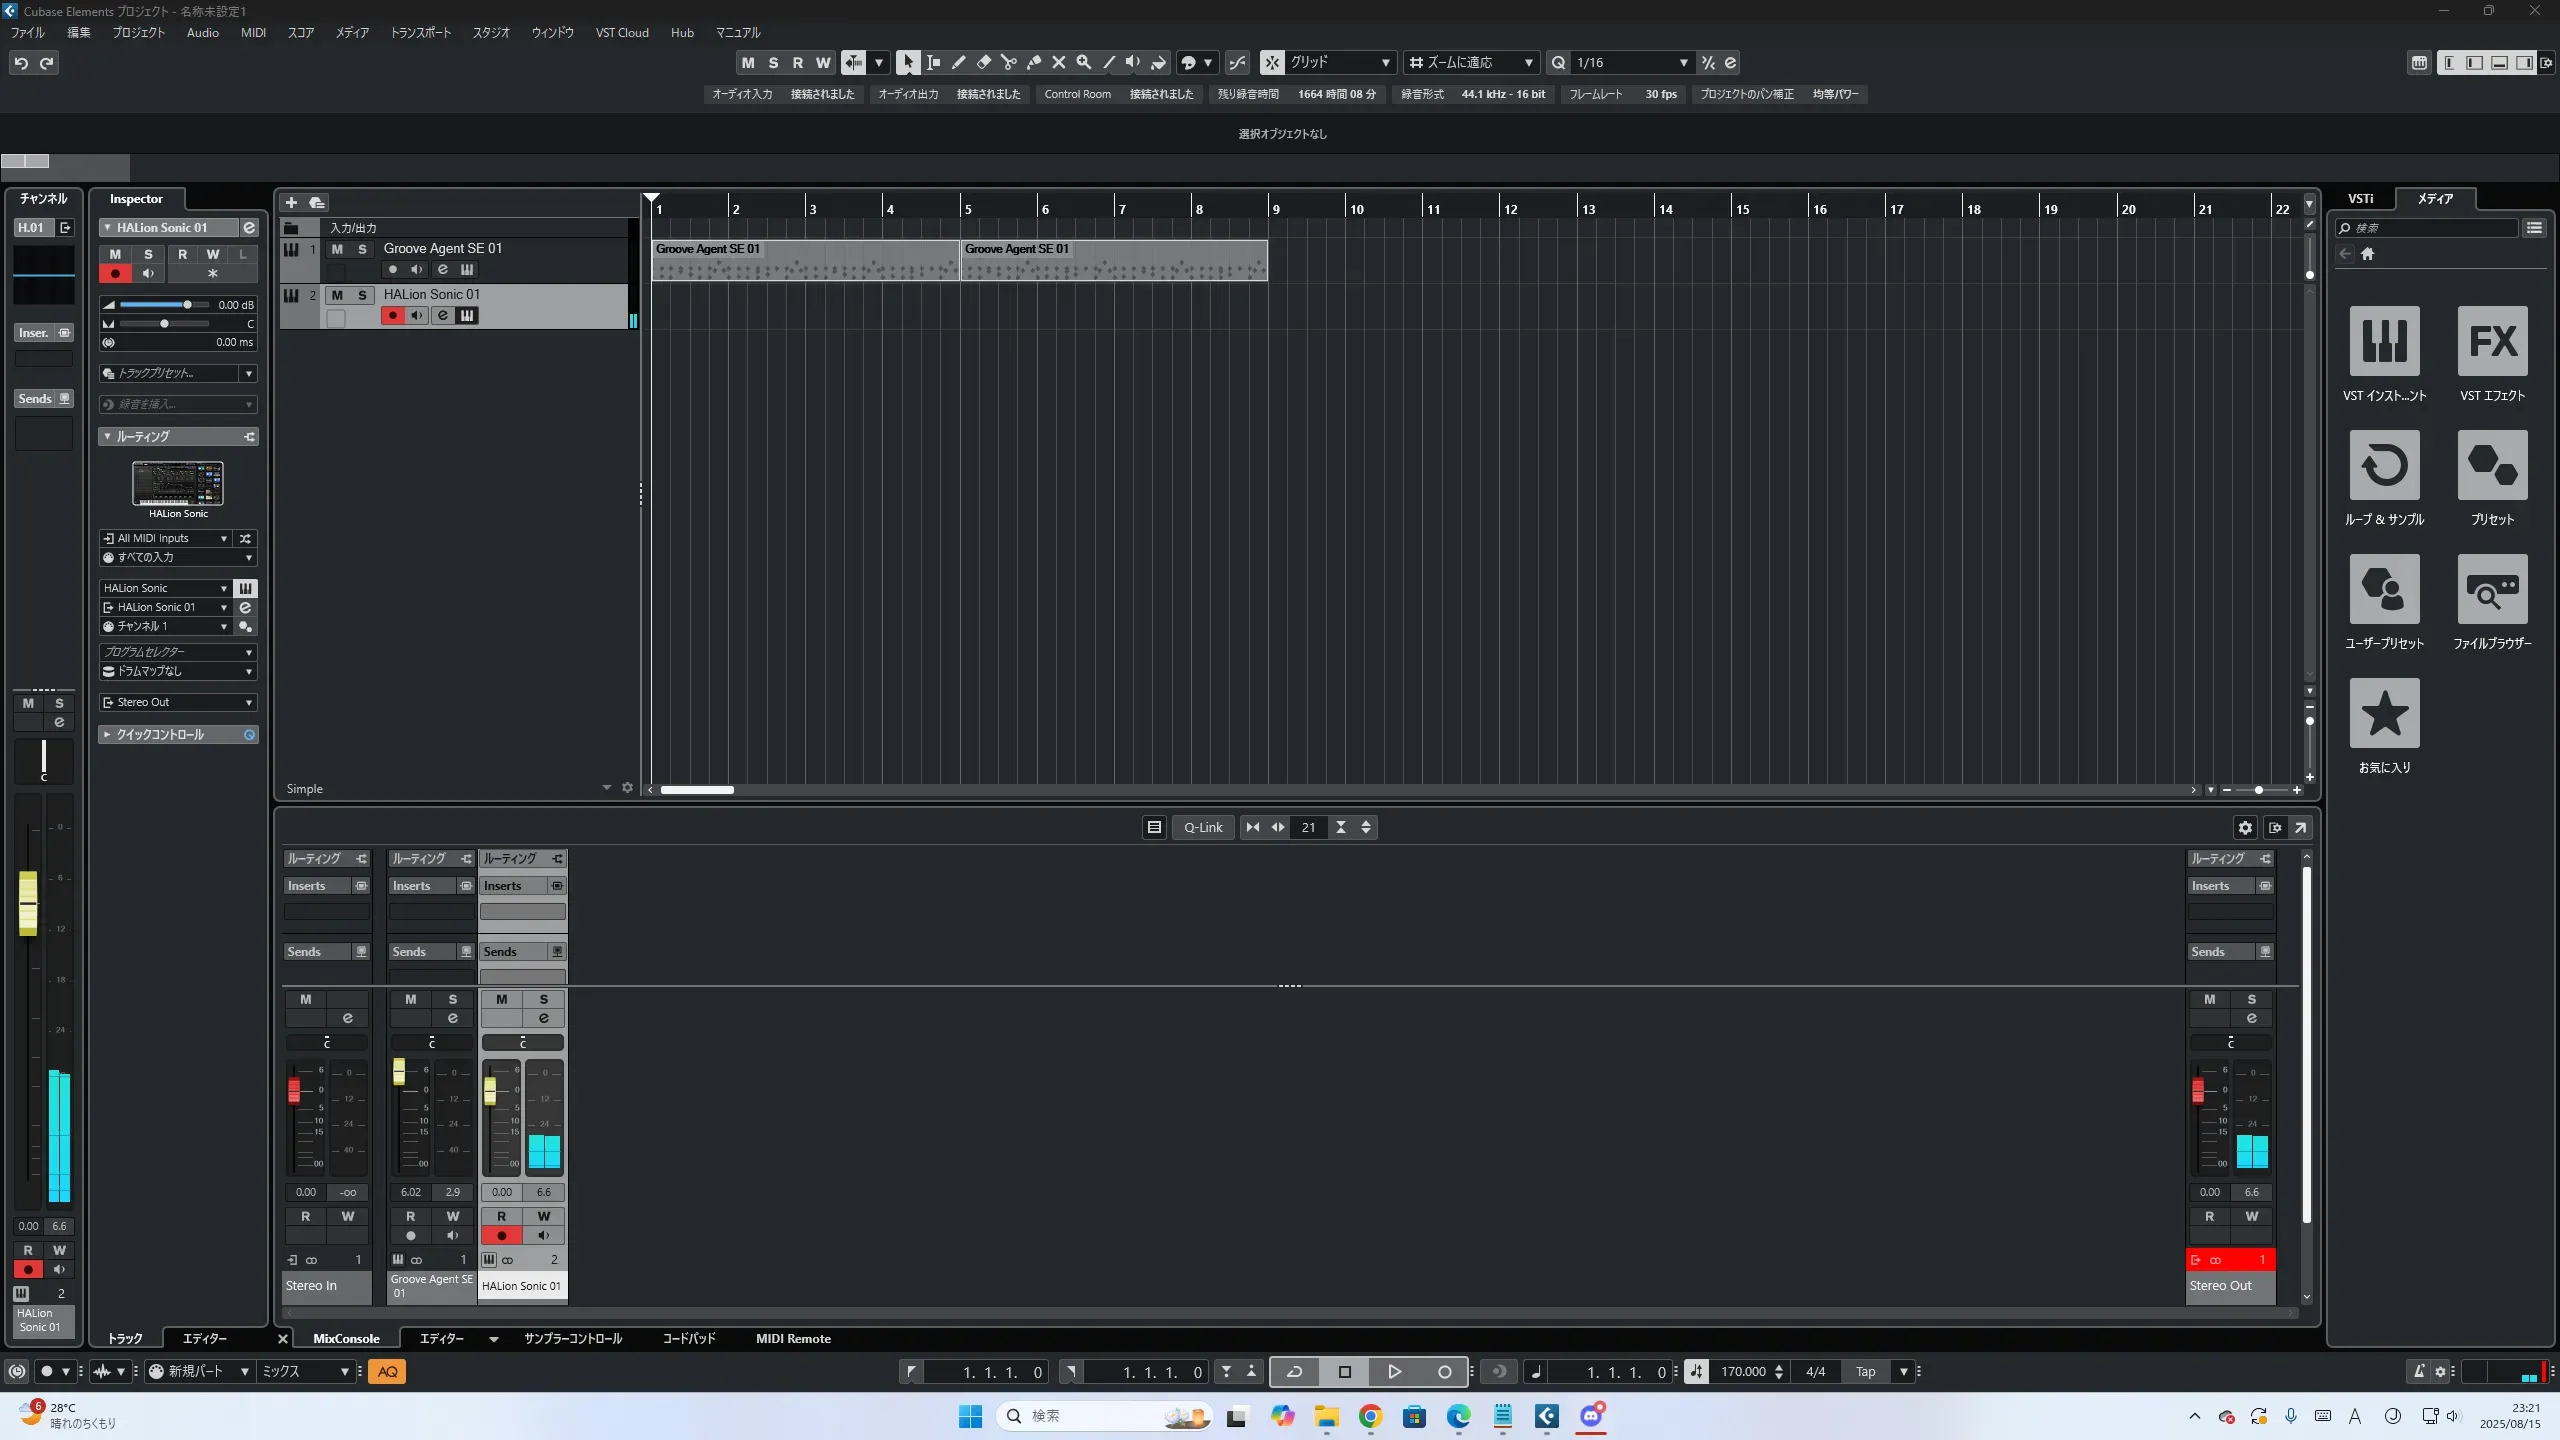2560x1440 pixels.
Task: Click the Tap tempo button
Action: [x=1865, y=1372]
